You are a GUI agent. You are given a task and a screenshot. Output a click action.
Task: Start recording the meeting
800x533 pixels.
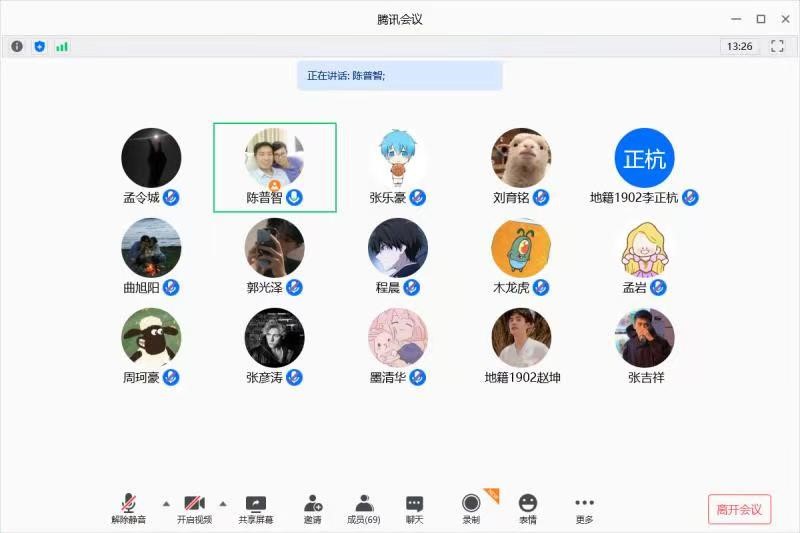click(471, 508)
